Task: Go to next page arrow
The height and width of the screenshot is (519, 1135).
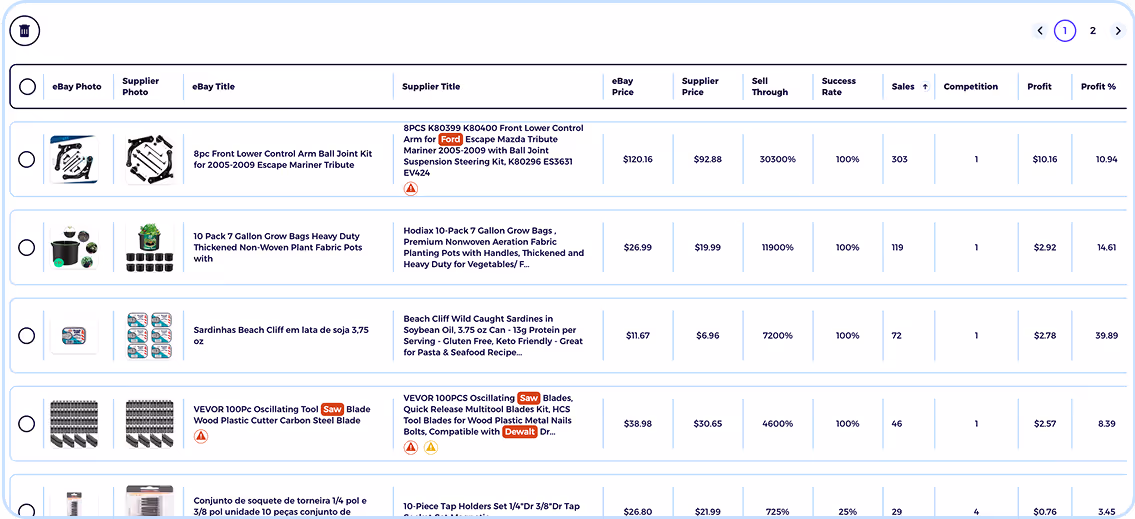Action: point(1118,30)
